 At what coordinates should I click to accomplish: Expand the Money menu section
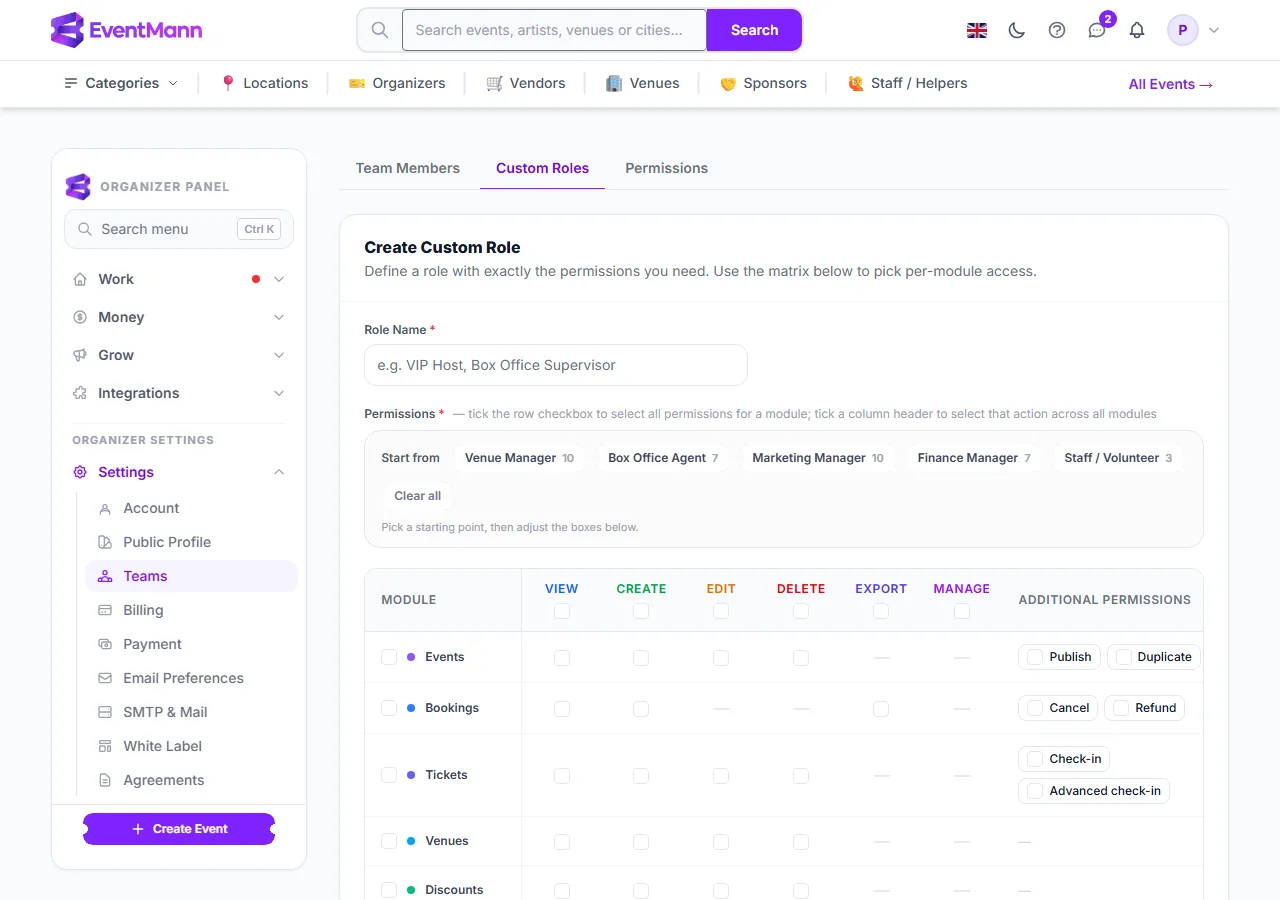[x=179, y=317]
